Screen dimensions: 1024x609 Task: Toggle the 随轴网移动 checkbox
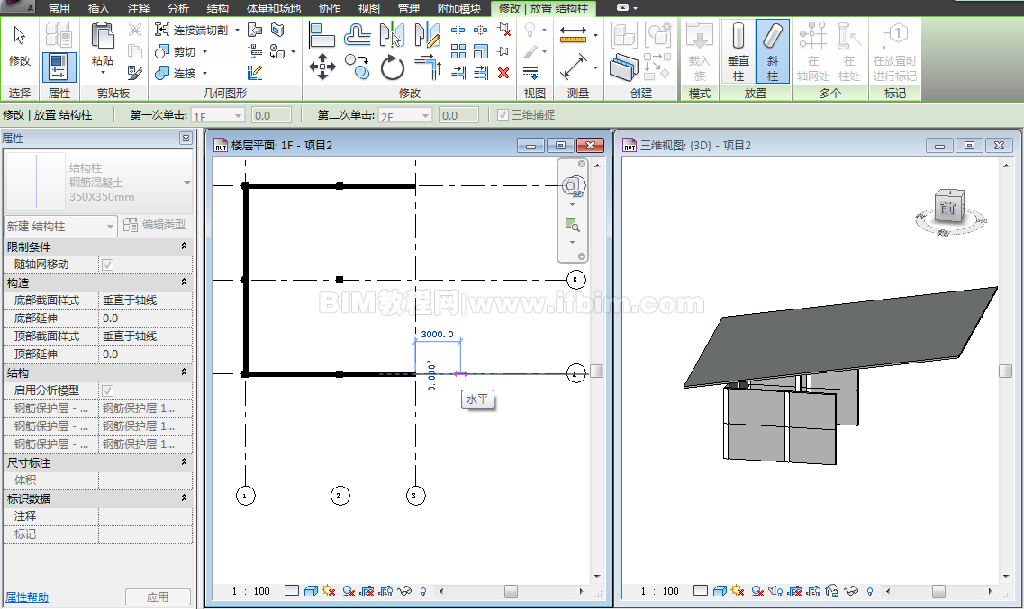[x=107, y=264]
